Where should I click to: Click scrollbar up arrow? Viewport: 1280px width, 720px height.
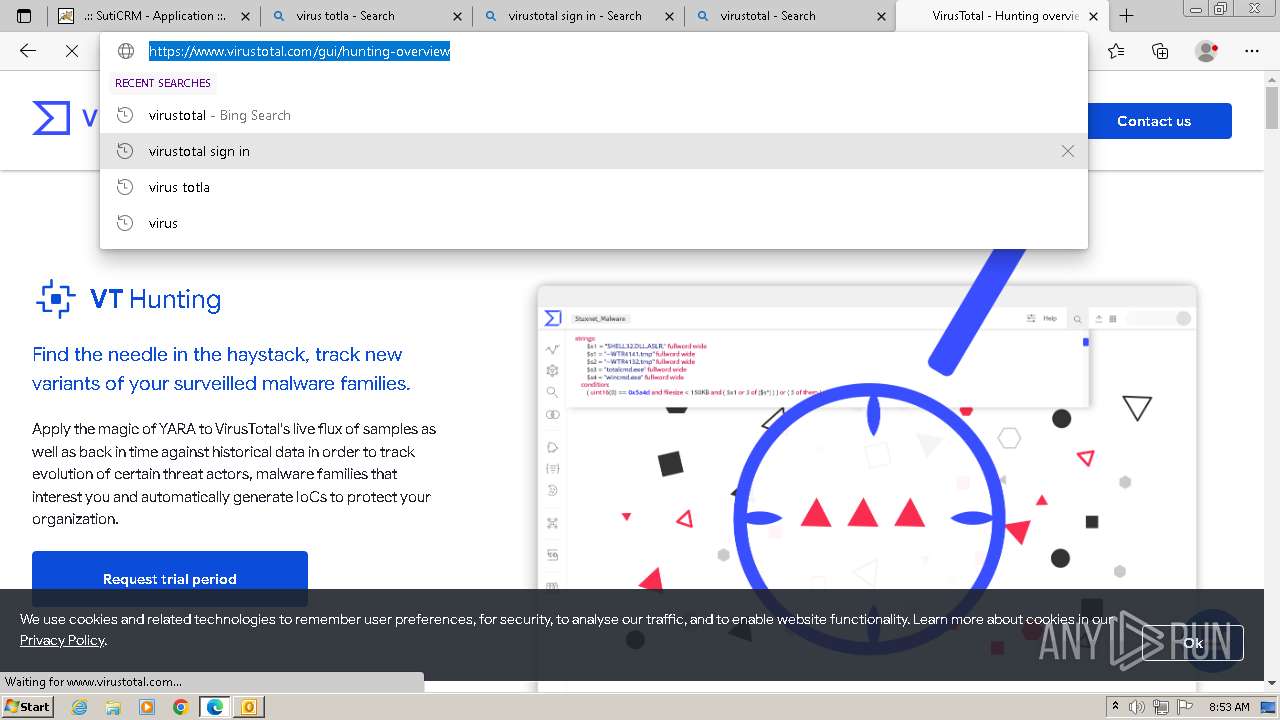[x=1272, y=79]
